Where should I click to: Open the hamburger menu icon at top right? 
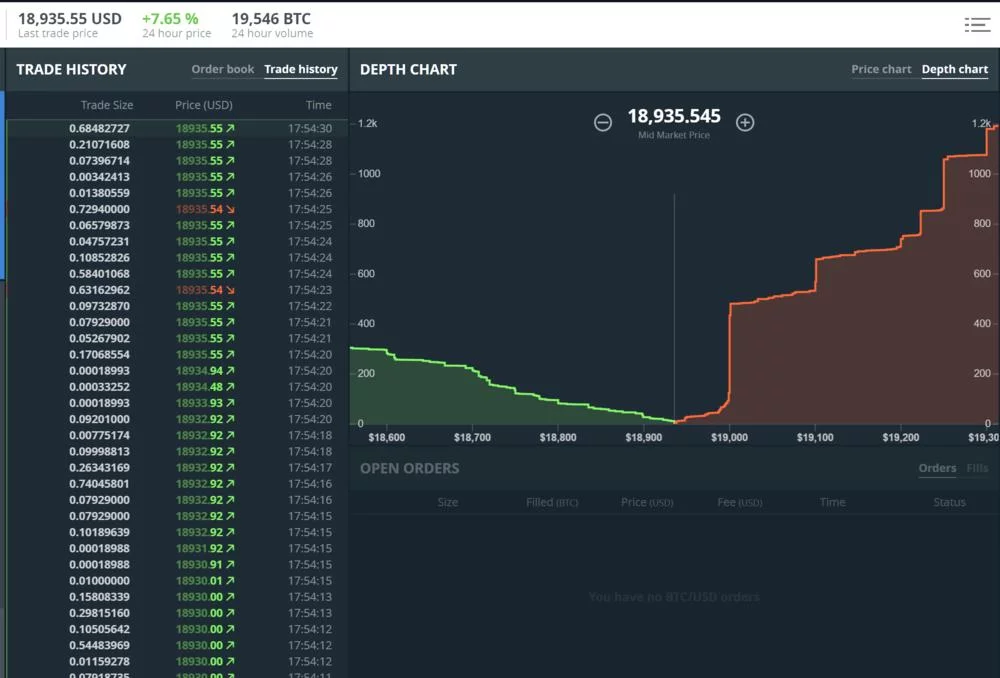click(x=976, y=25)
